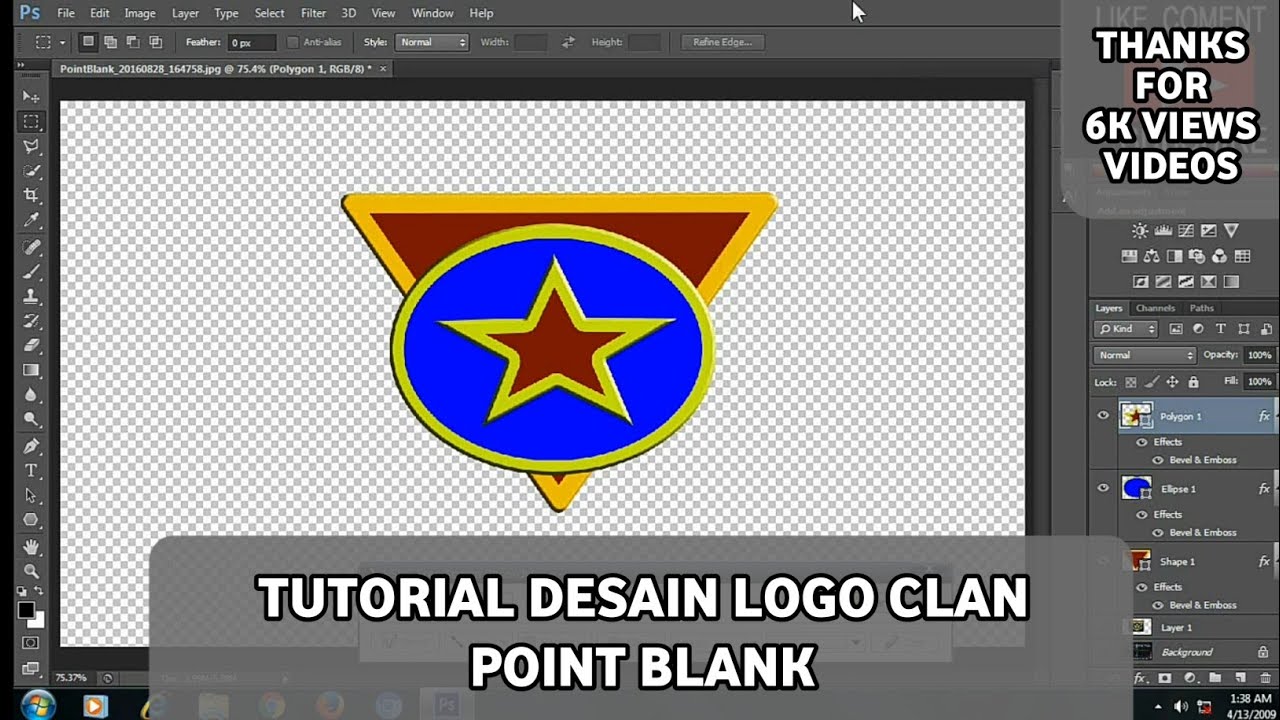Select the Pen tool
This screenshot has height=720, width=1280.
(31, 446)
